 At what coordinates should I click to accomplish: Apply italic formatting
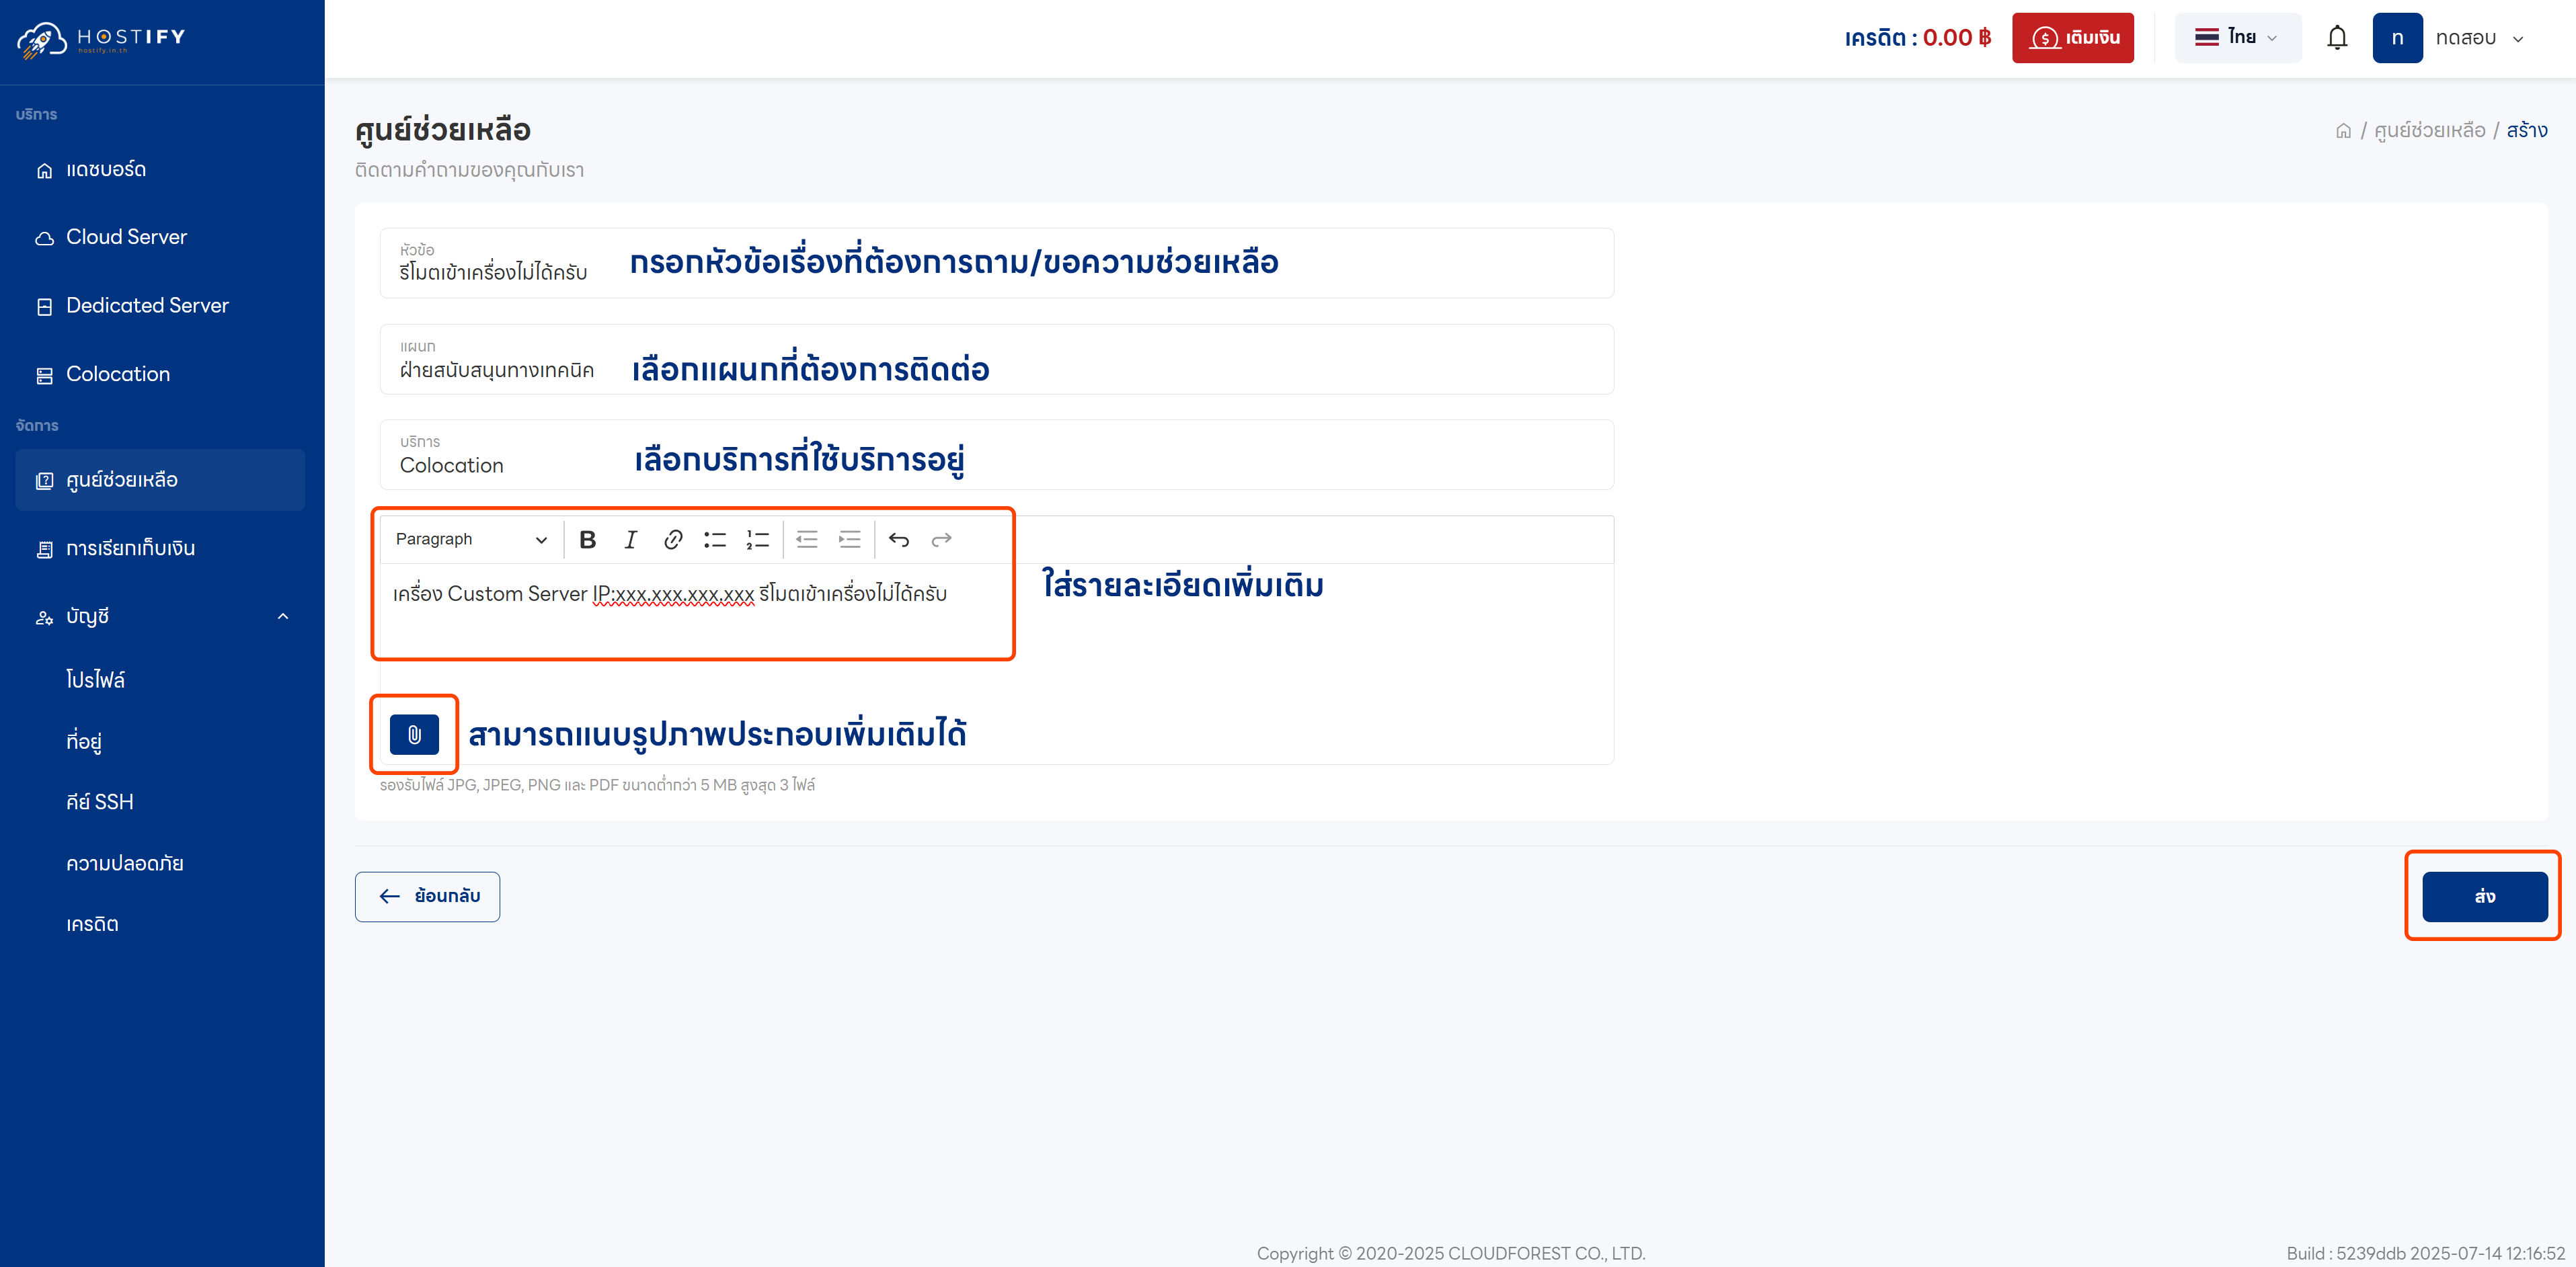630,539
